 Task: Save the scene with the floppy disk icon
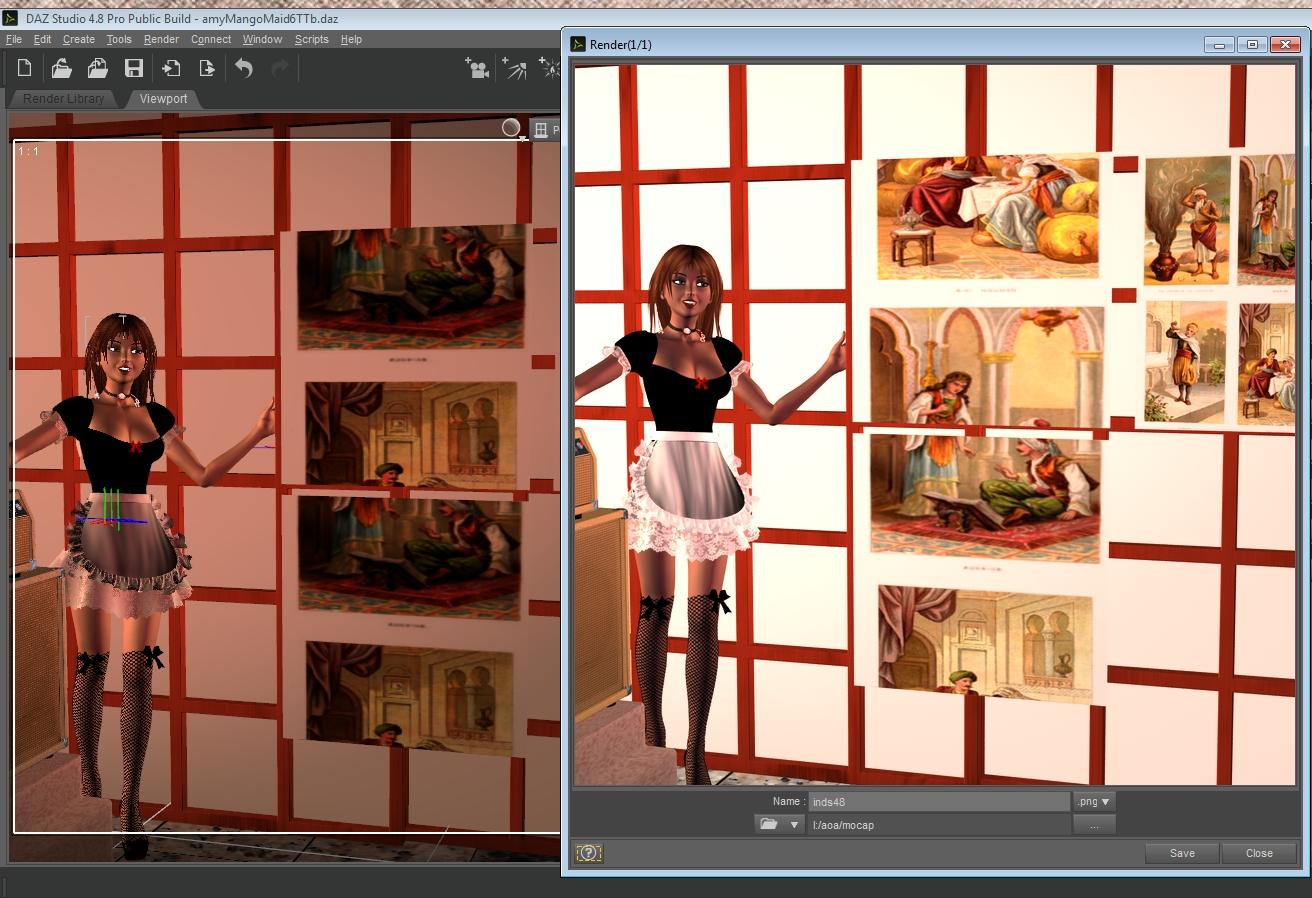tap(134, 68)
